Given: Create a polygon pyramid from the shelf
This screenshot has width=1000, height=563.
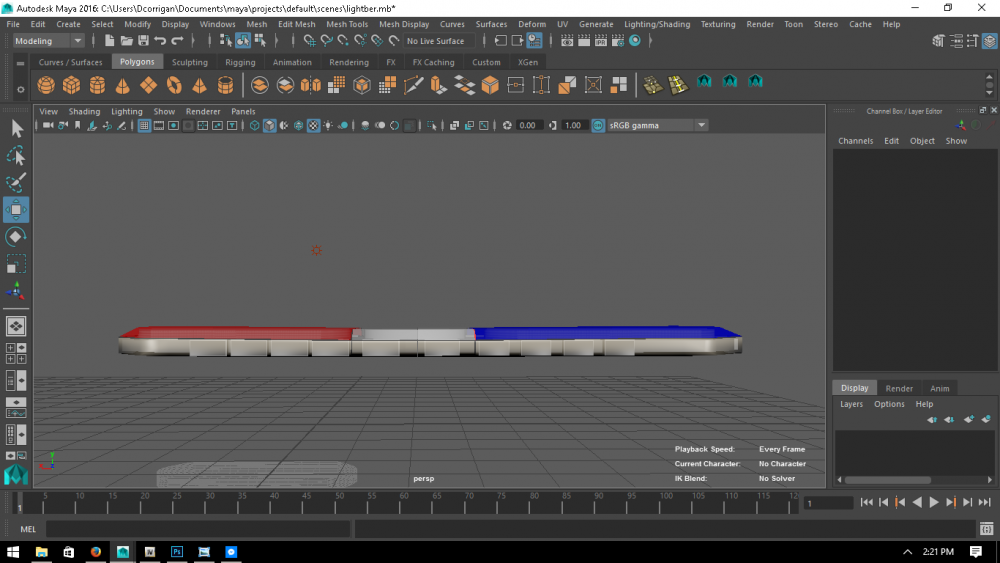Looking at the screenshot, I should [200, 85].
